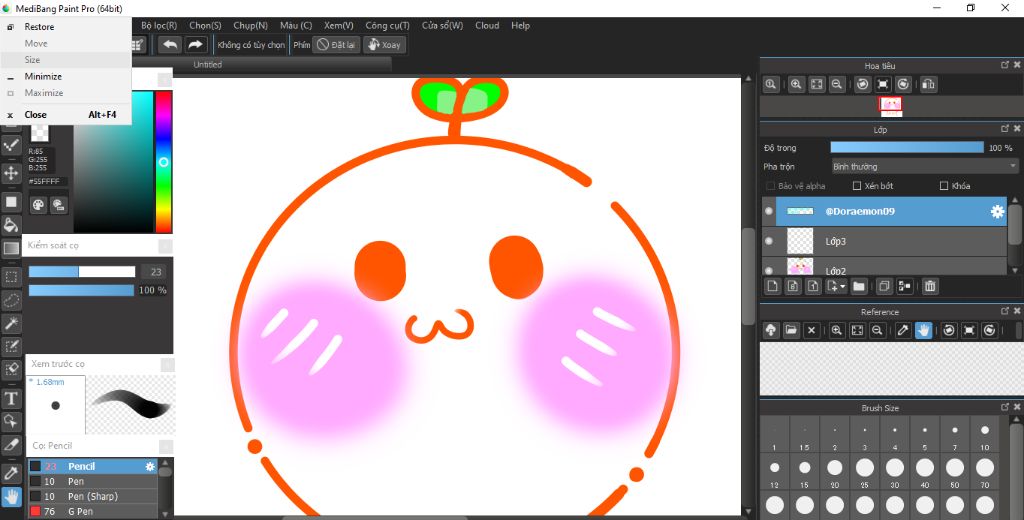Click the Xoay rotate button
The height and width of the screenshot is (520, 1024).
(x=384, y=45)
